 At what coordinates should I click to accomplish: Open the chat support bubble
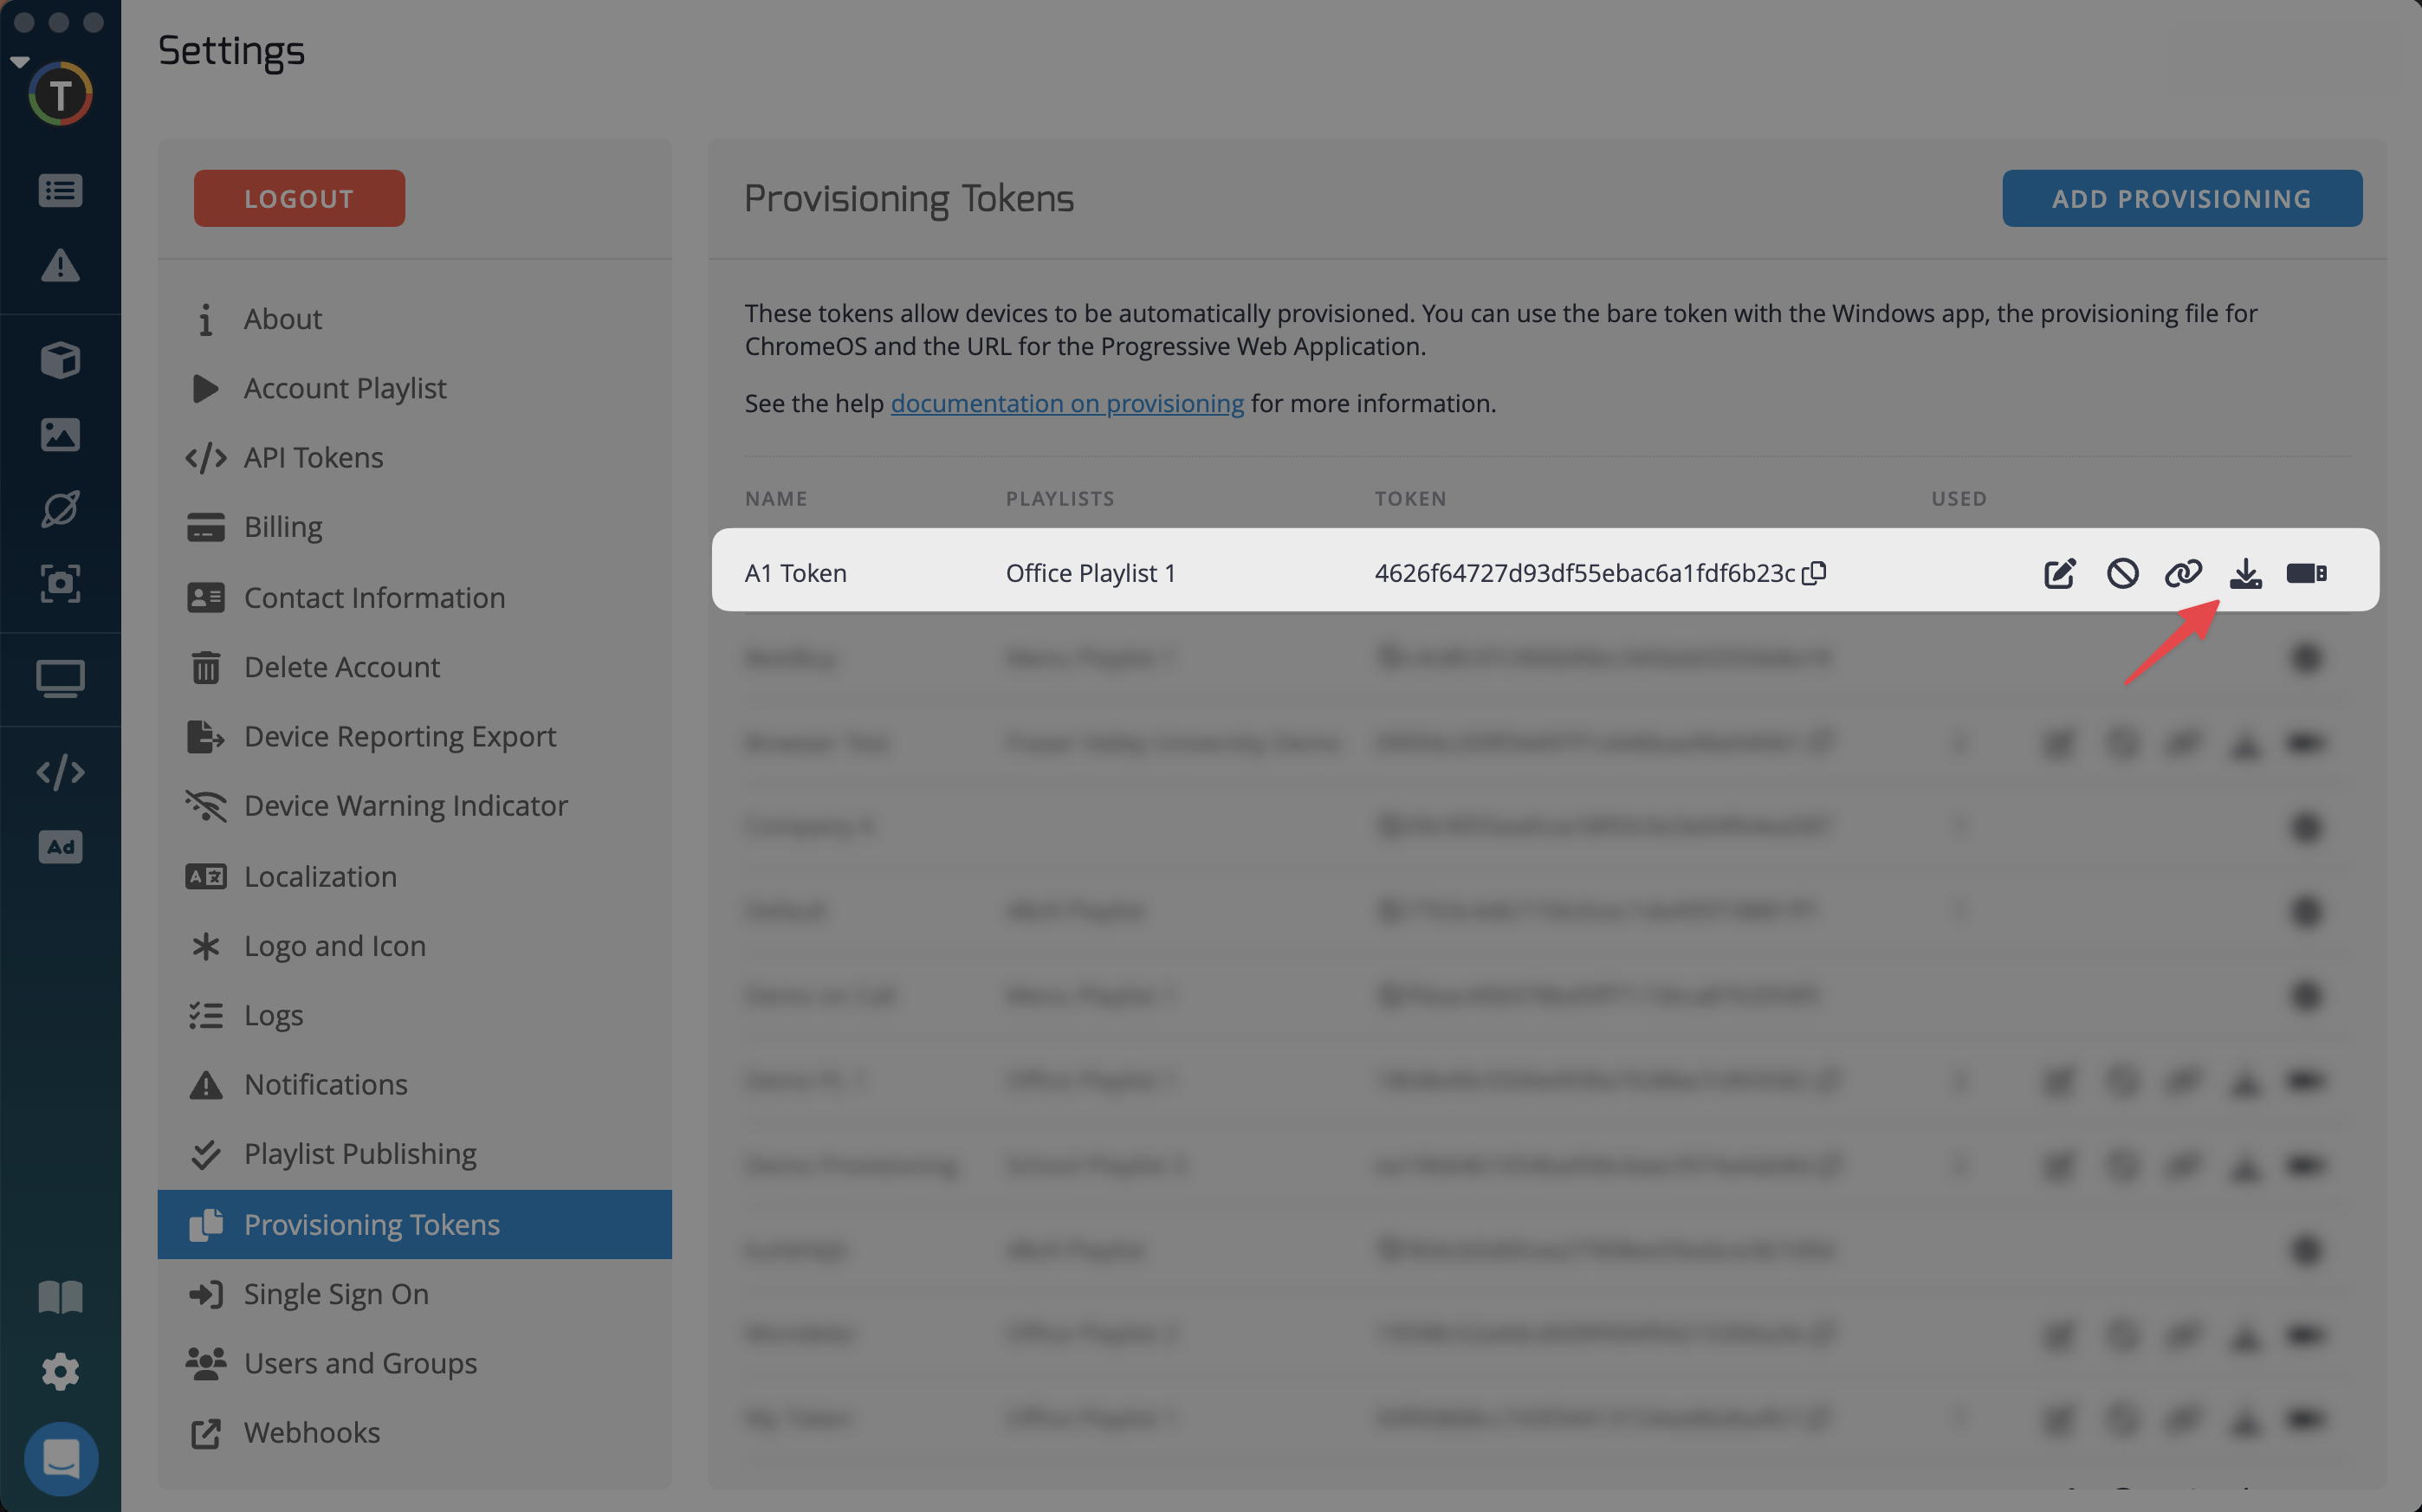pos(61,1458)
